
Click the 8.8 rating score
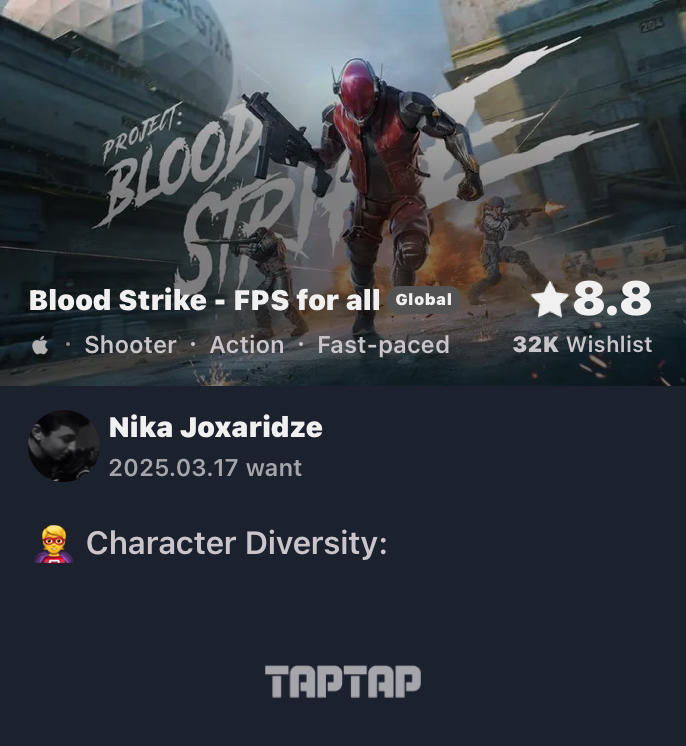click(x=612, y=299)
